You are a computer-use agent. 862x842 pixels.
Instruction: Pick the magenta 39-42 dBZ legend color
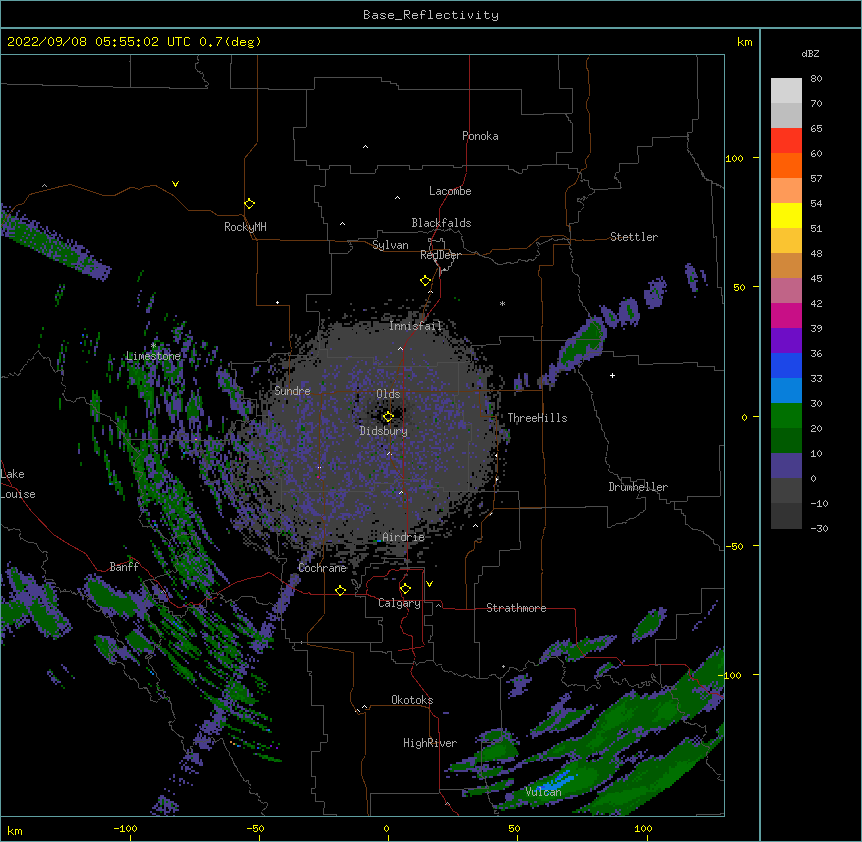[x=786, y=315]
